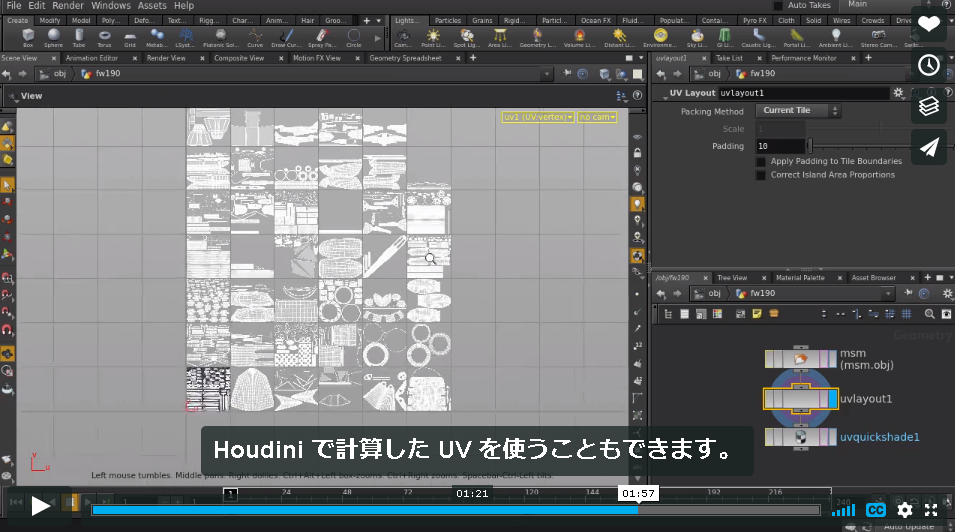Image resolution: width=955 pixels, height=532 pixels.
Task: Open the uv1 UV:vertex viewport dropdown
Action: click(538, 117)
